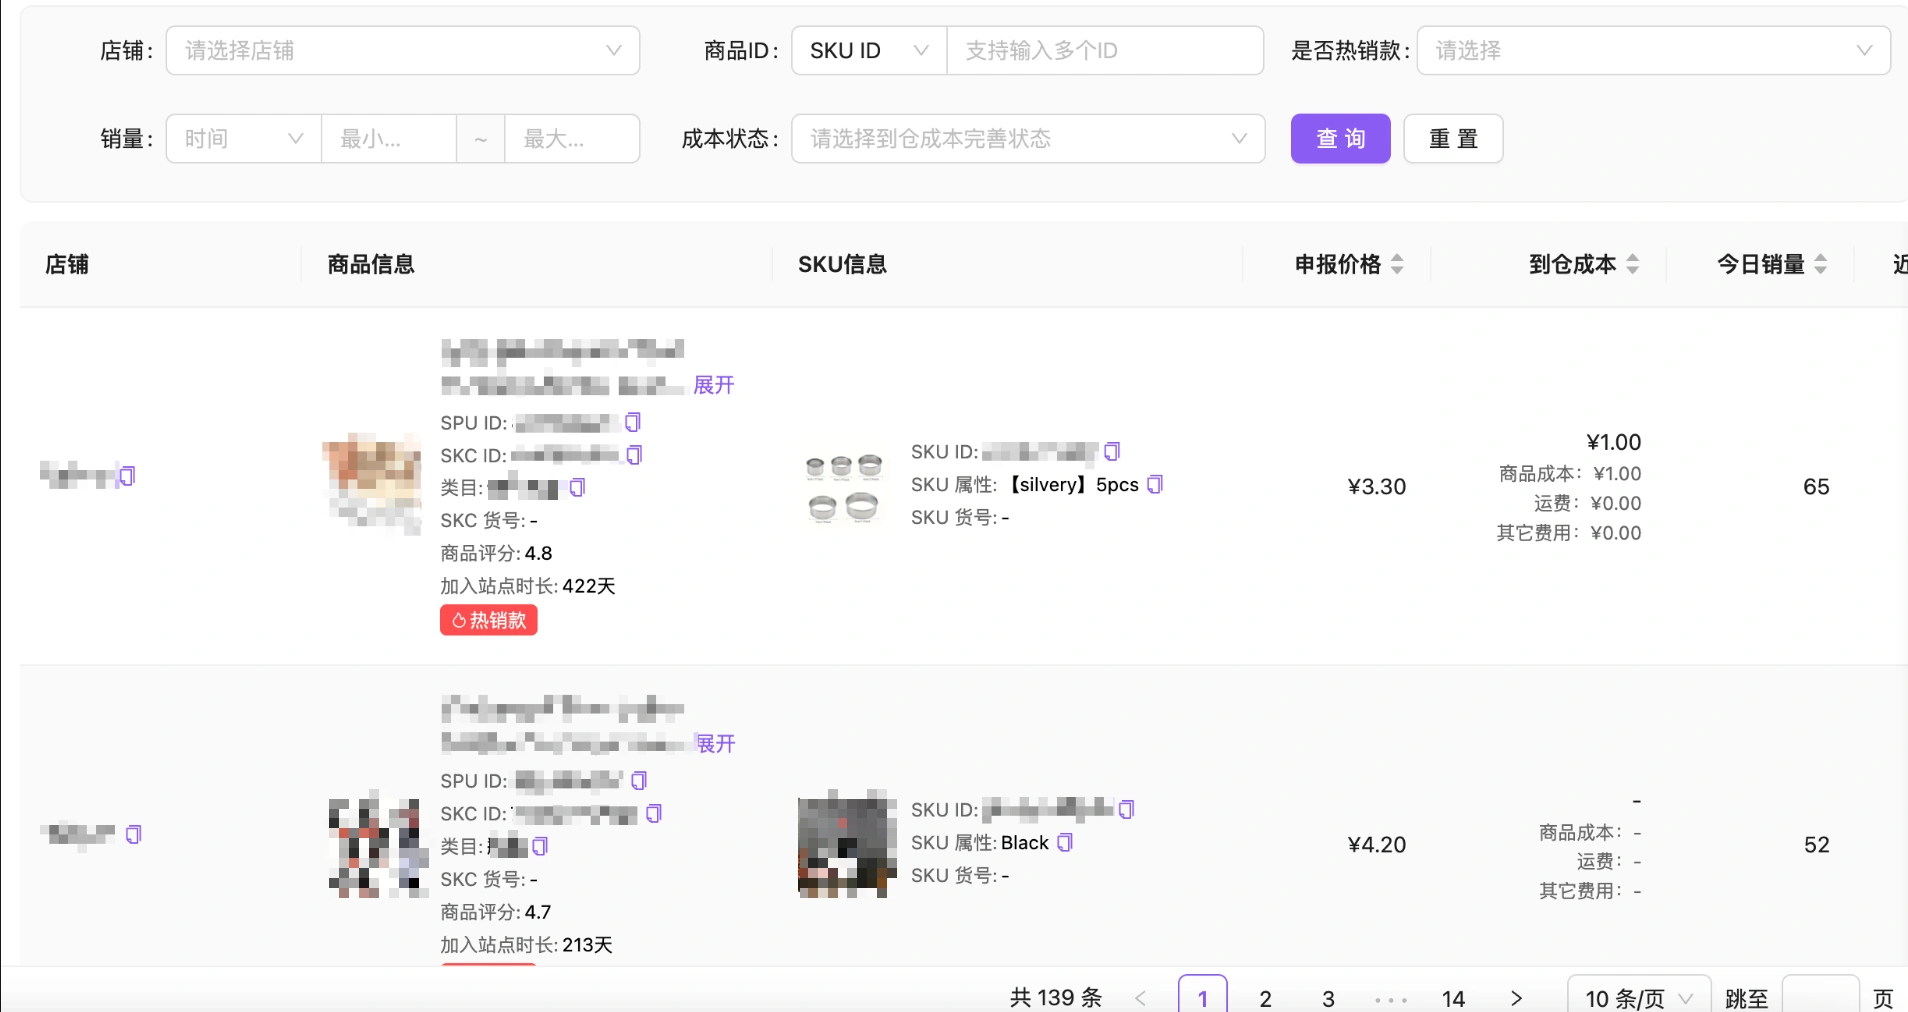Go to page 14 of results
This screenshot has width=1908, height=1012.
click(1453, 998)
